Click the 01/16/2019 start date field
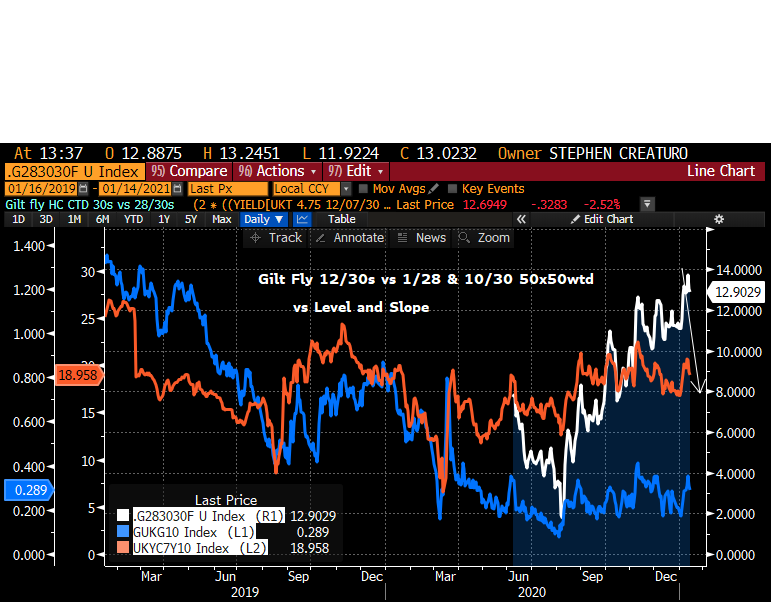 click(x=41, y=189)
